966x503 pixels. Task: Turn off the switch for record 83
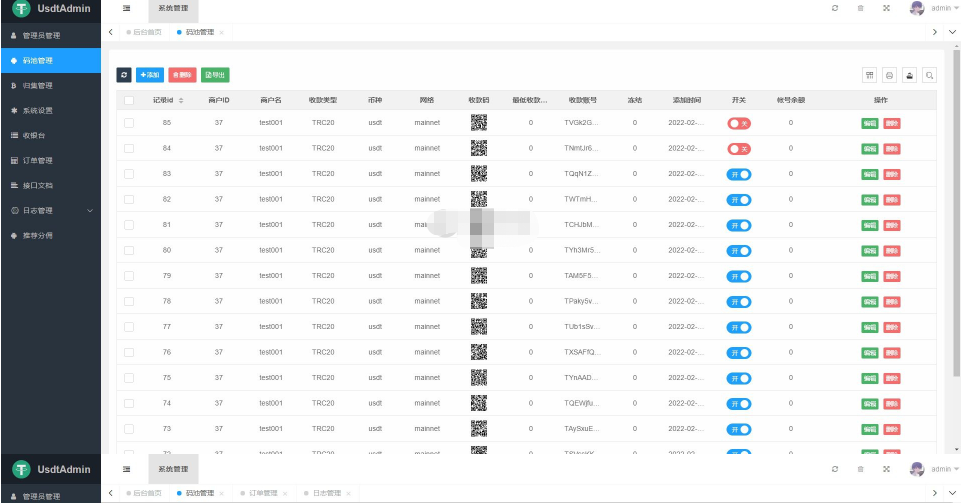(x=738, y=174)
